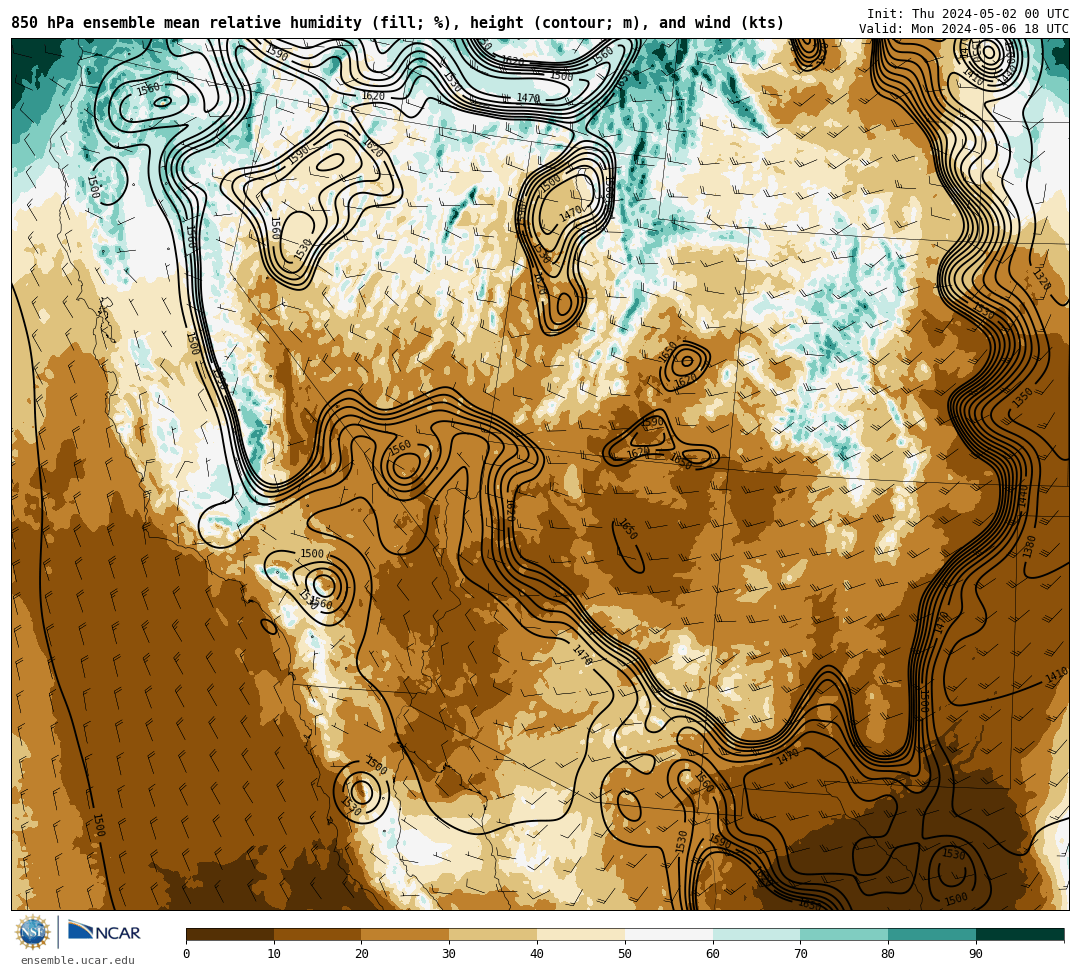The height and width of the screenshot is (973, 1080).
Task: Click the colorbar tick label "0"
Action: pyautogui.click(x=187, y=954)
